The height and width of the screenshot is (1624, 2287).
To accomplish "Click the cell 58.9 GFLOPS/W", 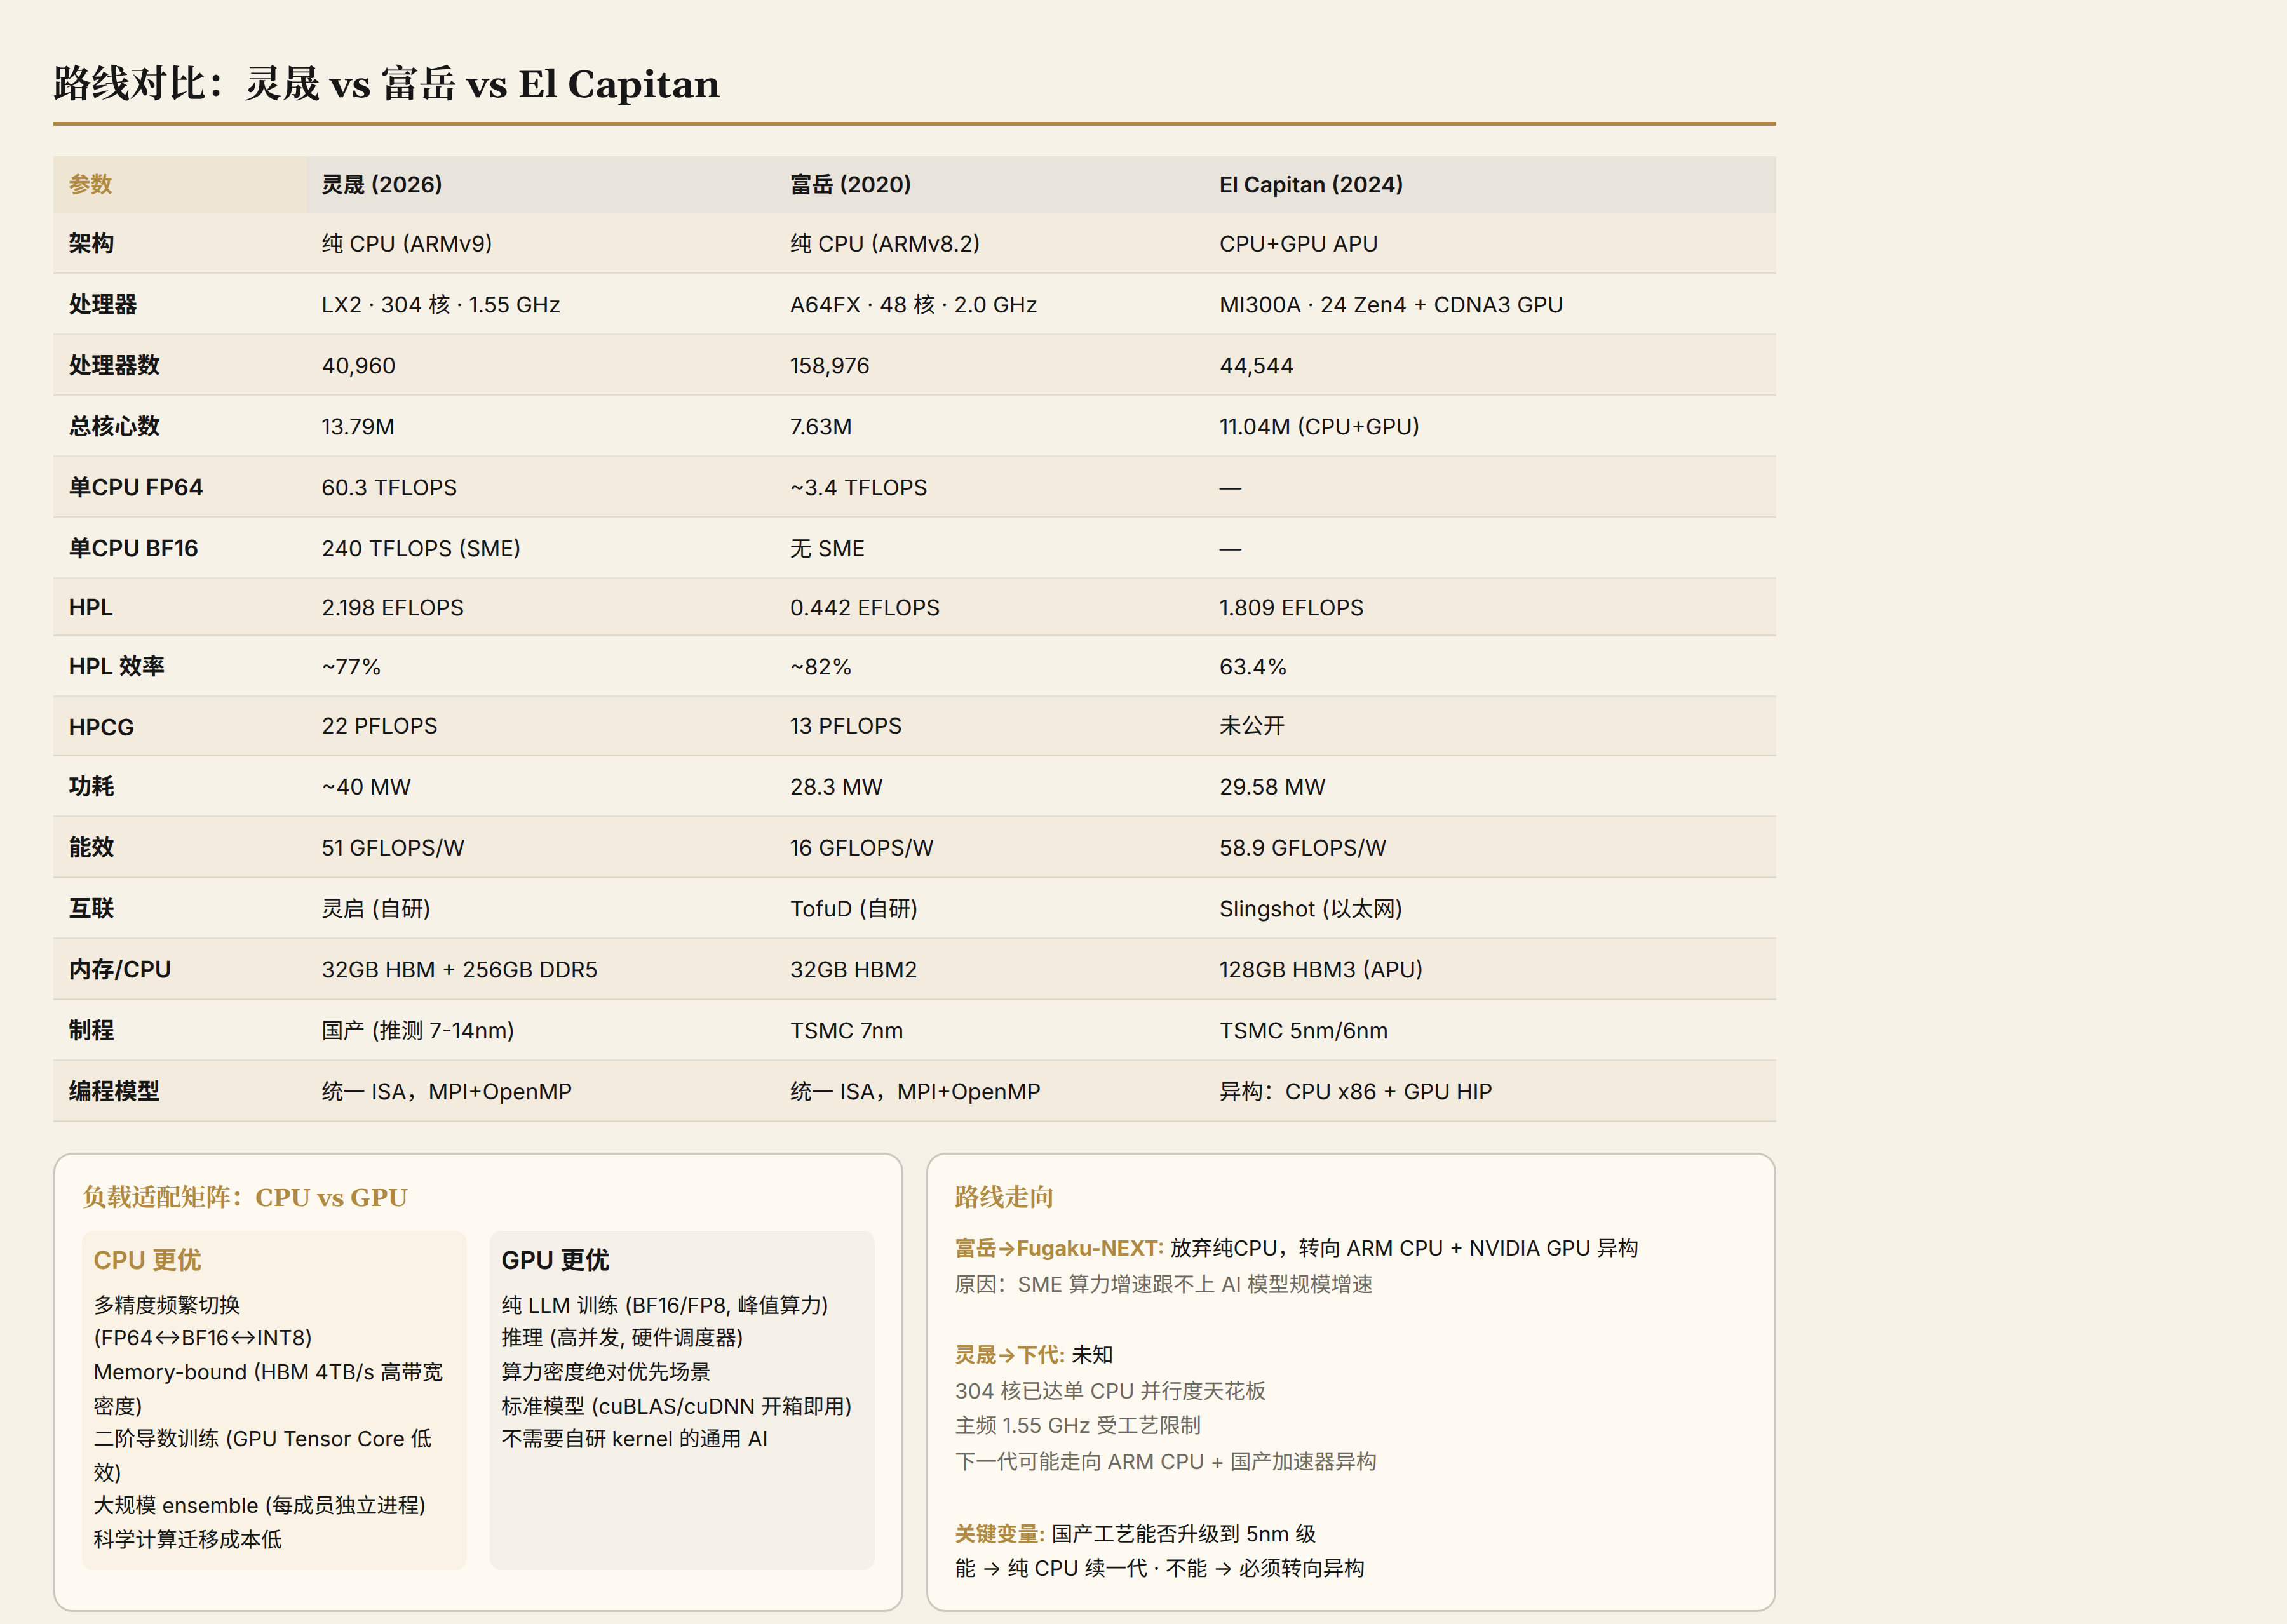I will click(1303, 848).
